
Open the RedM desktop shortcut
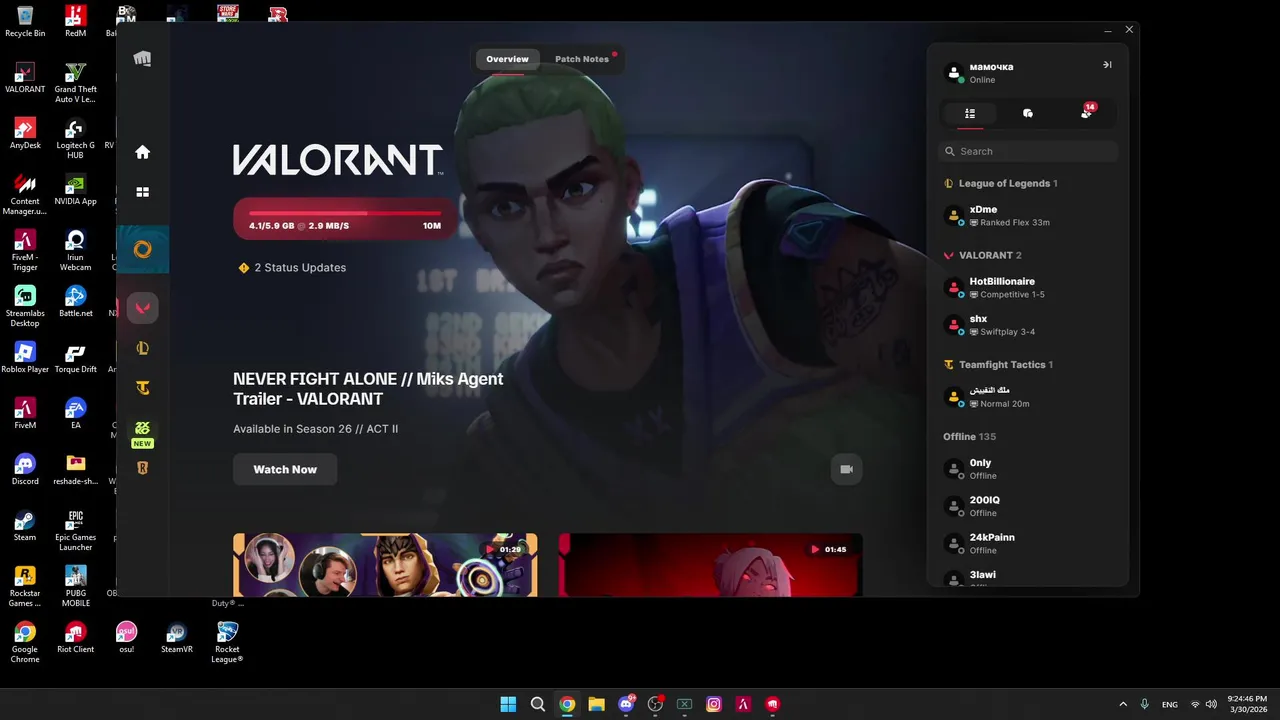75,22
